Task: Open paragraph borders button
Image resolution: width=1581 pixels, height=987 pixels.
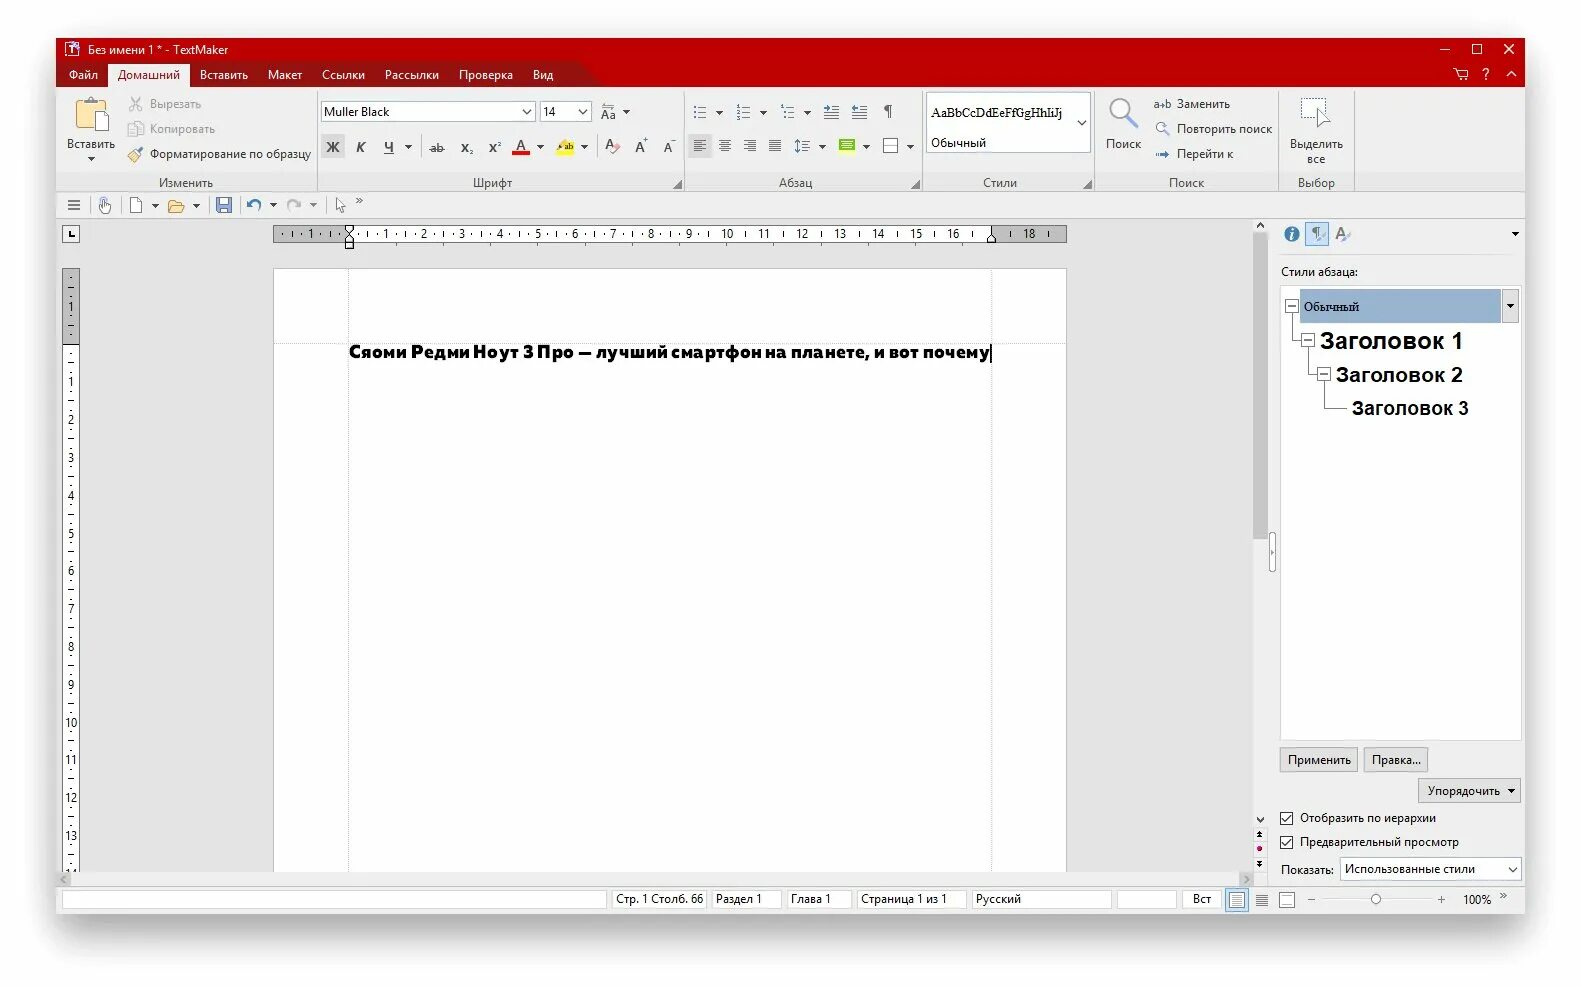Action: [891, 146]
